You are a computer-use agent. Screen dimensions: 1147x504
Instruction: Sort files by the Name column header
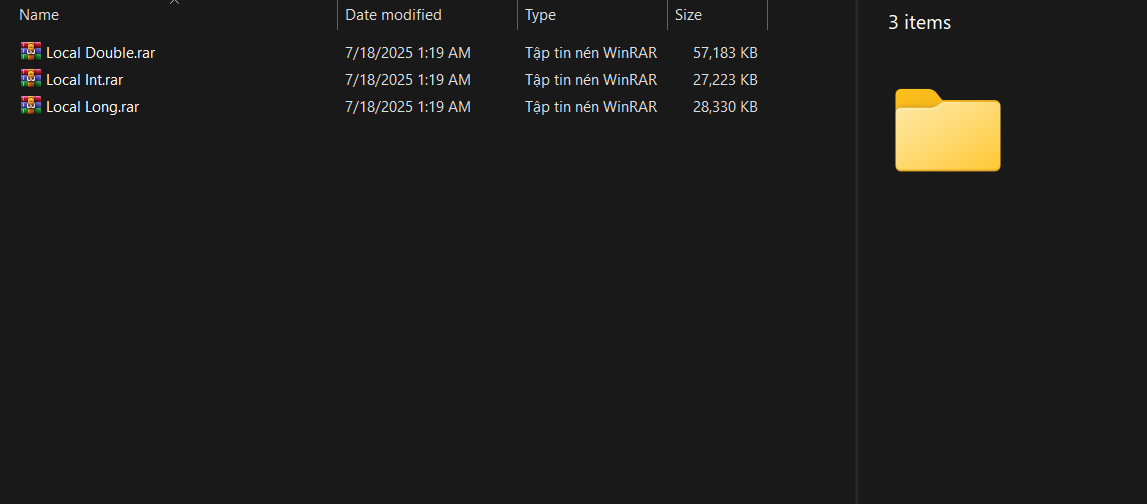(40, 15)
